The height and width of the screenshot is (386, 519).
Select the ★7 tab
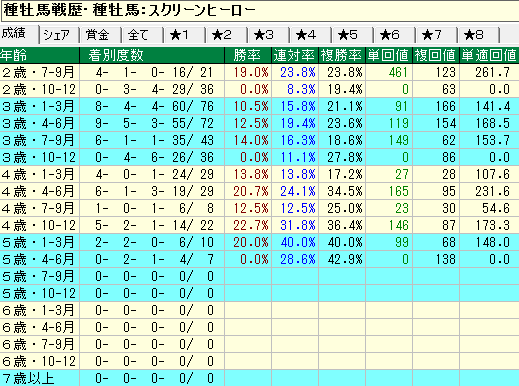pyautogui.click(x=436, y=35)
